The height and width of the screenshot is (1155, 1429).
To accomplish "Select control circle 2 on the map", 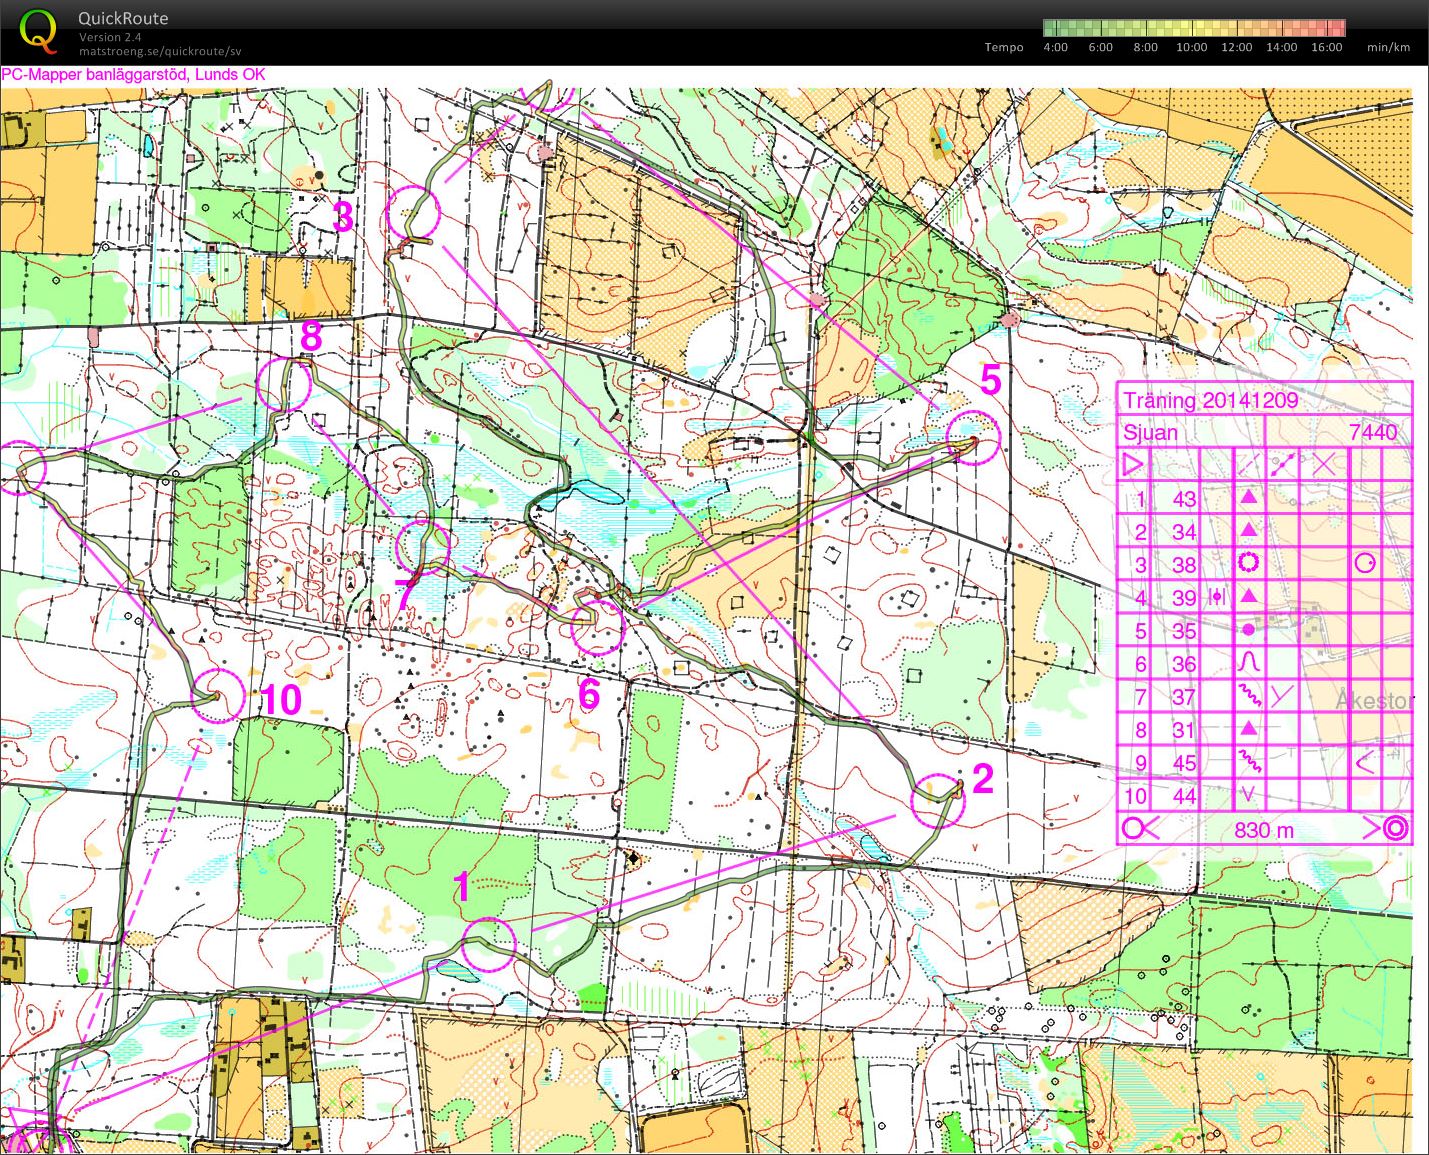I will (x=938, y=801).
